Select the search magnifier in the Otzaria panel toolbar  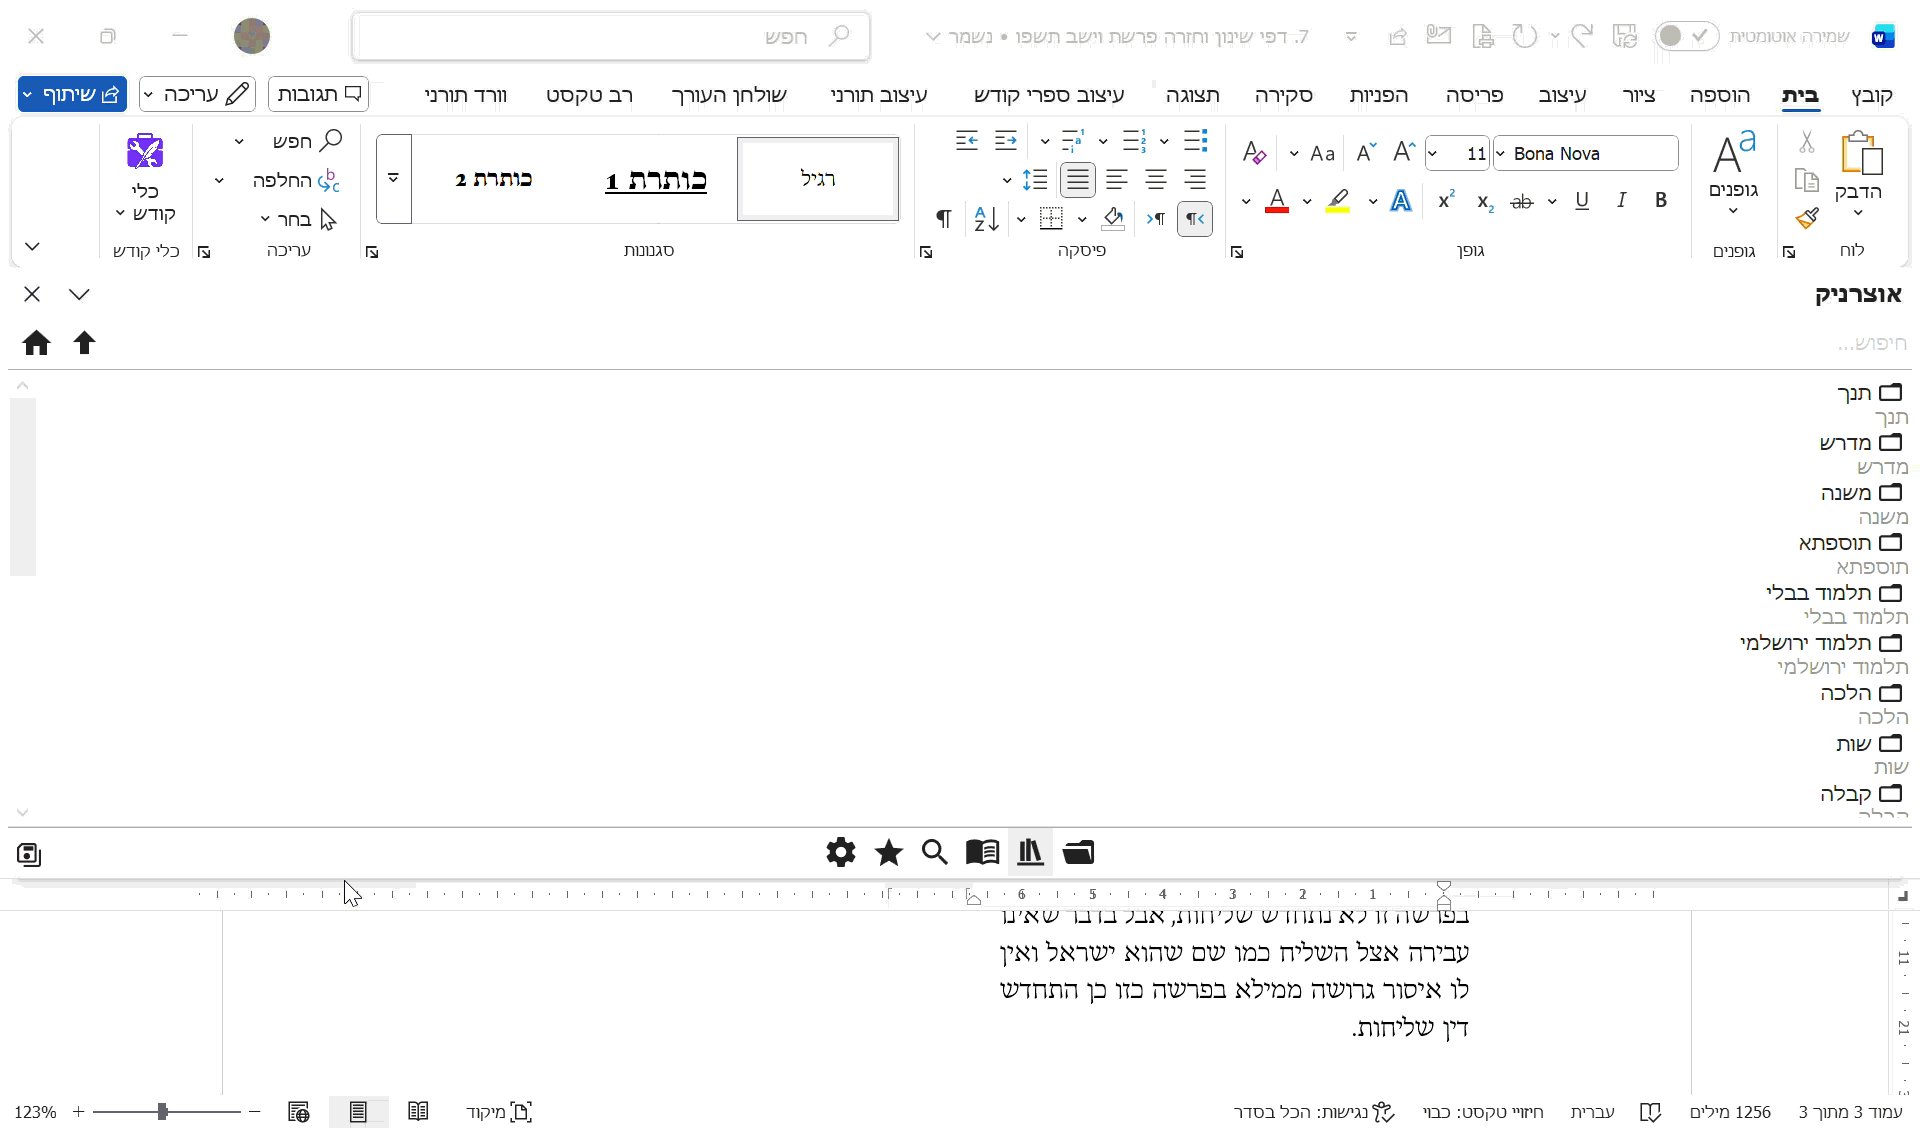(x=935, y=852)
